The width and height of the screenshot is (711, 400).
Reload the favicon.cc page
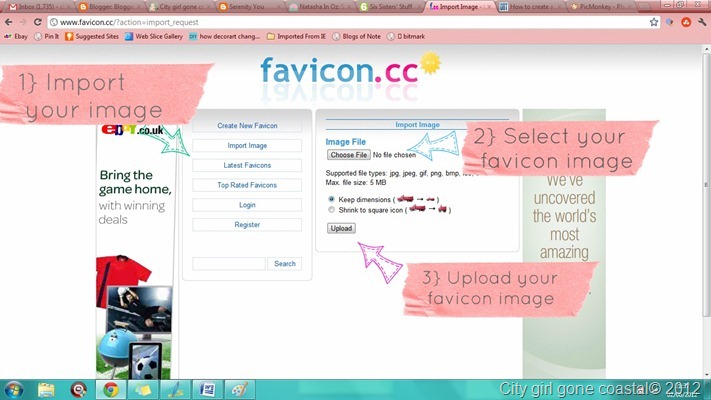pos(38,22)
